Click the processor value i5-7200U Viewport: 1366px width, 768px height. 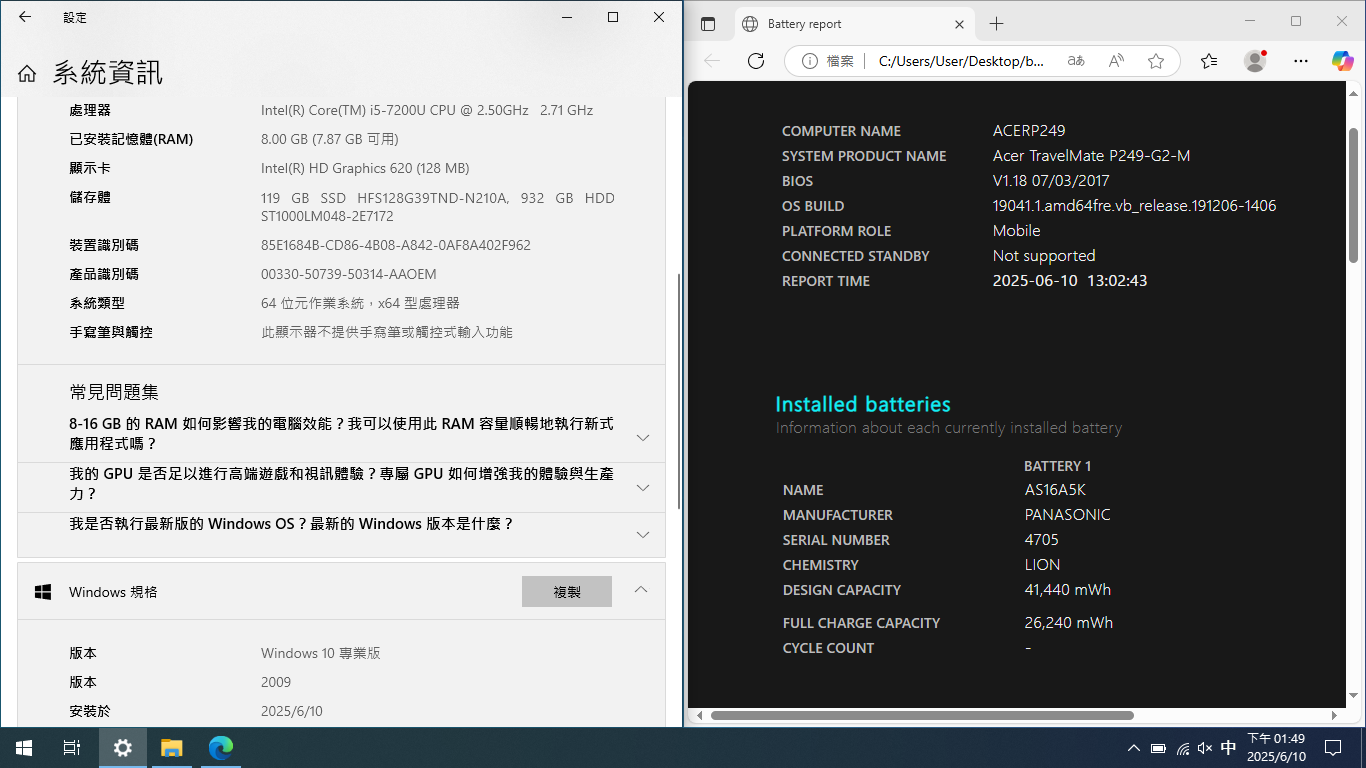coord(427,110)
